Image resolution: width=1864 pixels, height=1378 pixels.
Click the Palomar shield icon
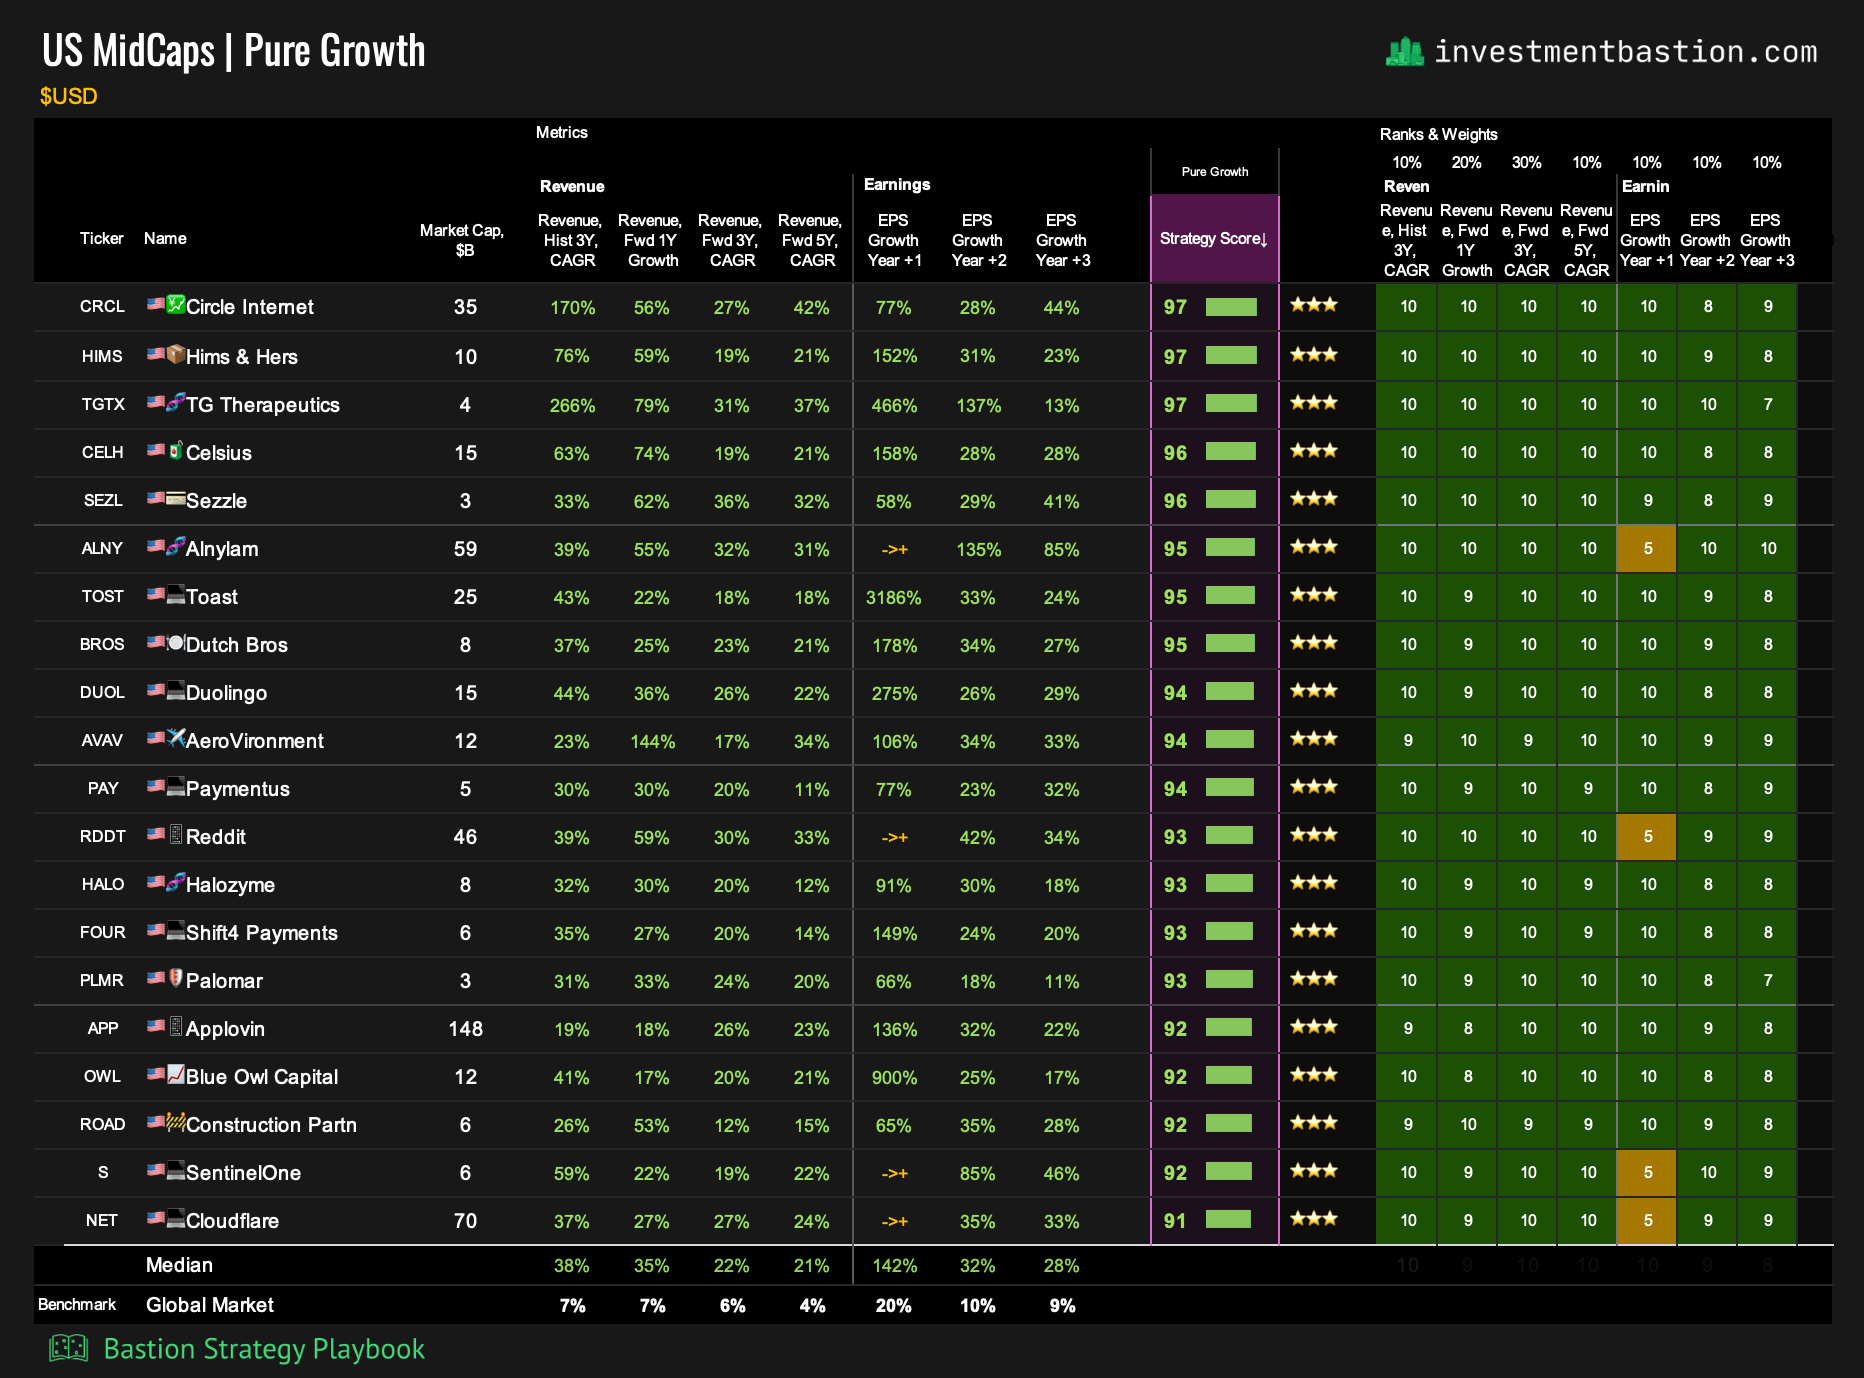(176, 978)
